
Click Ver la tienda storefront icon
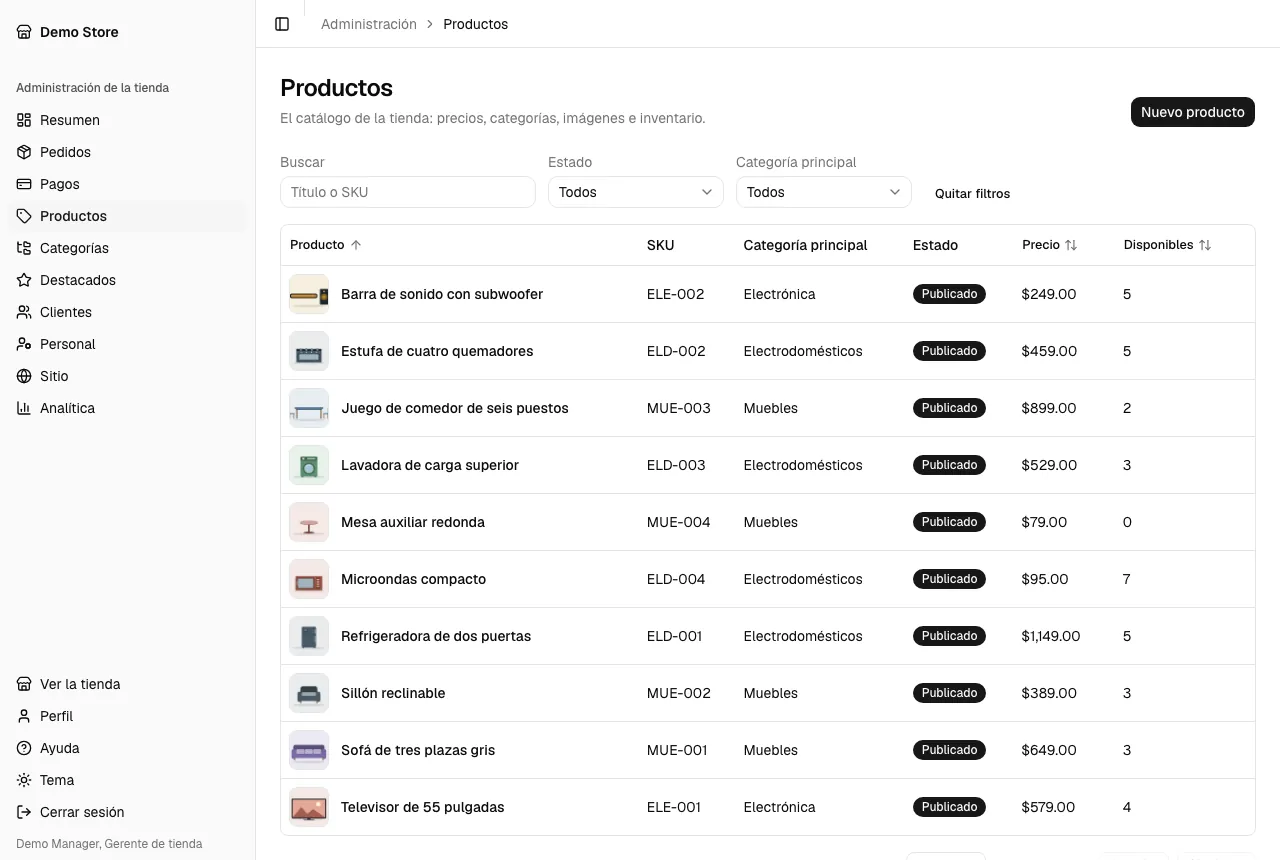tap(24, 684)
